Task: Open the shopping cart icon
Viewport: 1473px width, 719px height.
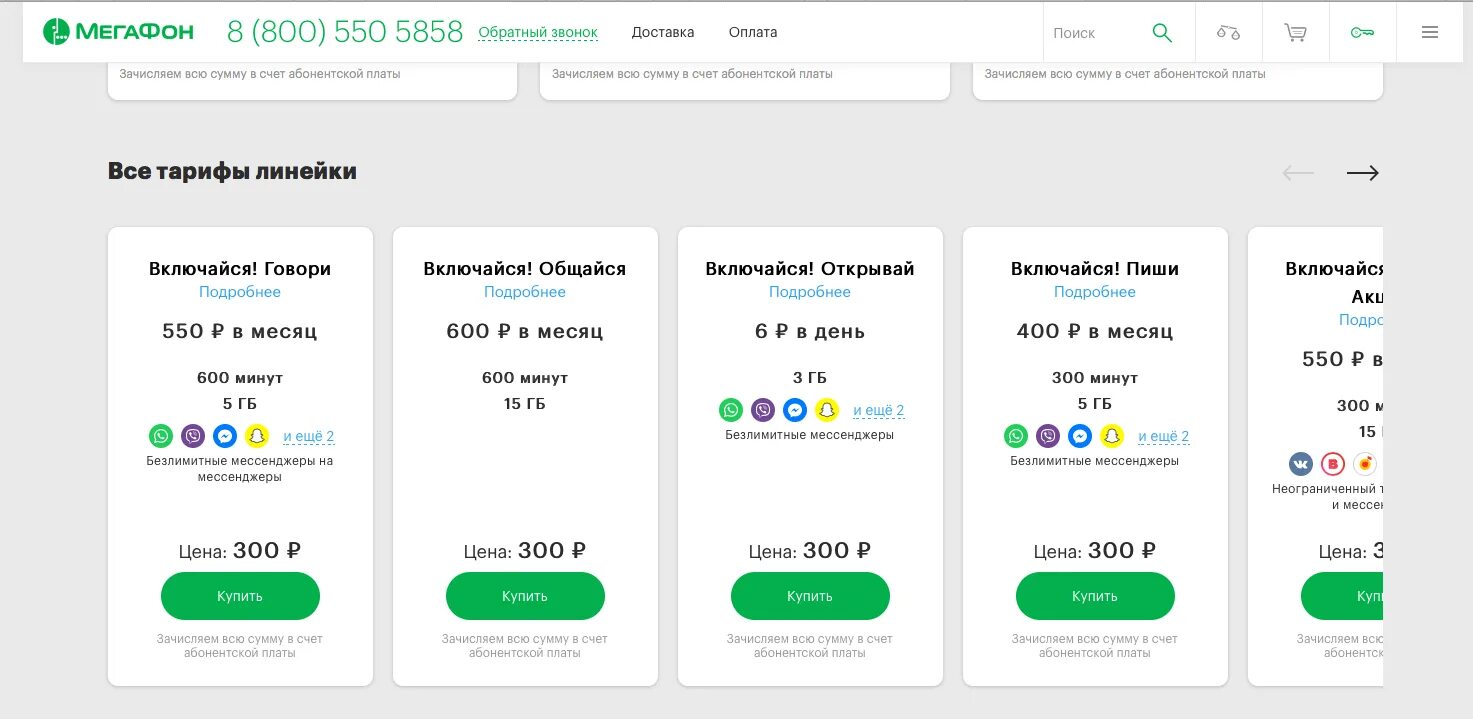Action: [x=1295, y=32]
